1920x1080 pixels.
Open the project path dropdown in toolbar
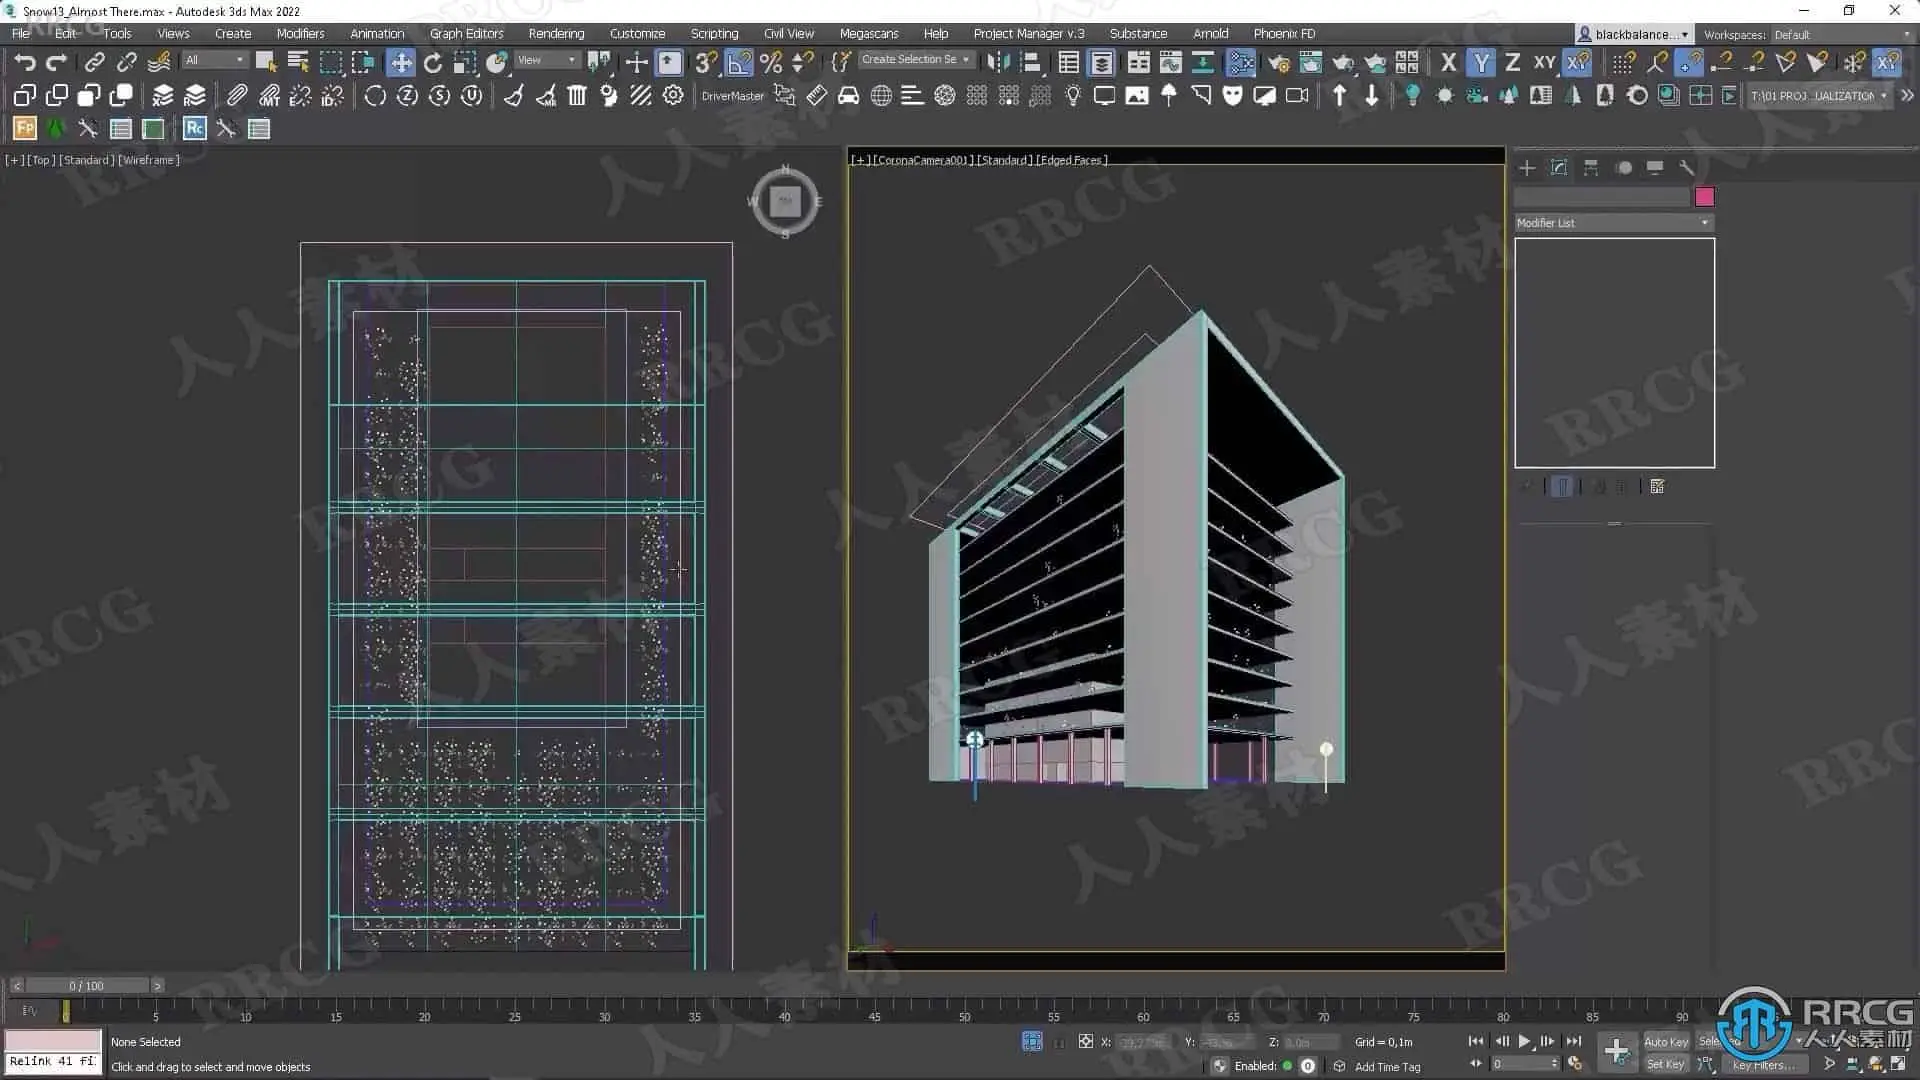1819,96
